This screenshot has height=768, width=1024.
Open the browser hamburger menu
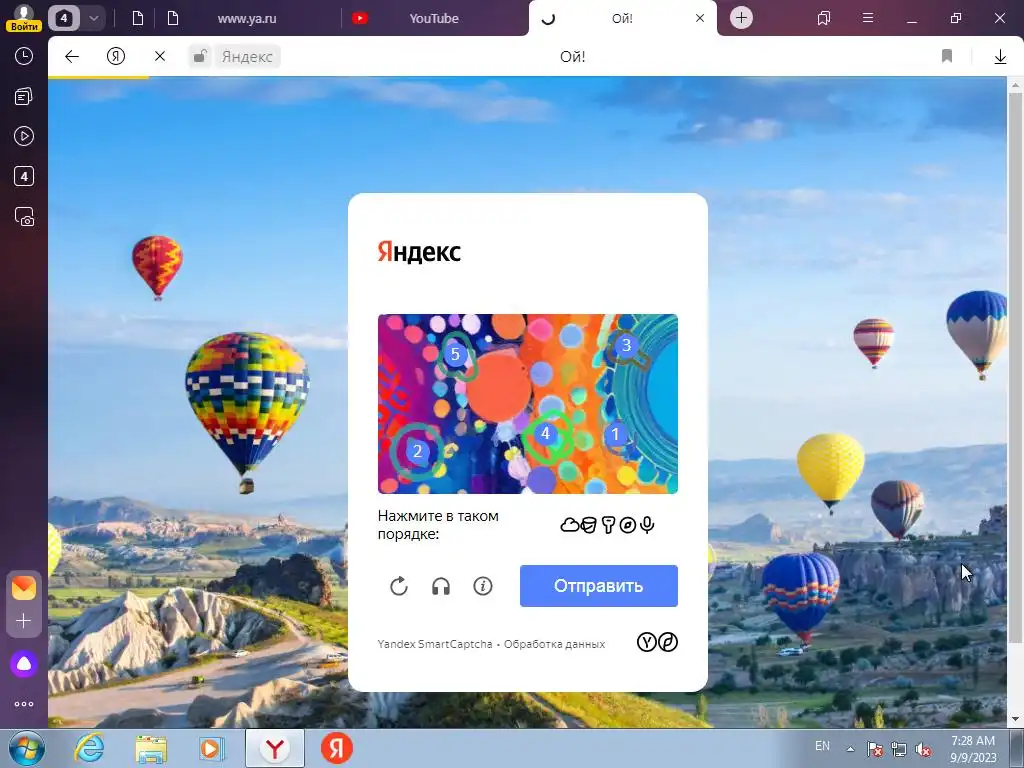click(x=868, y=18)
